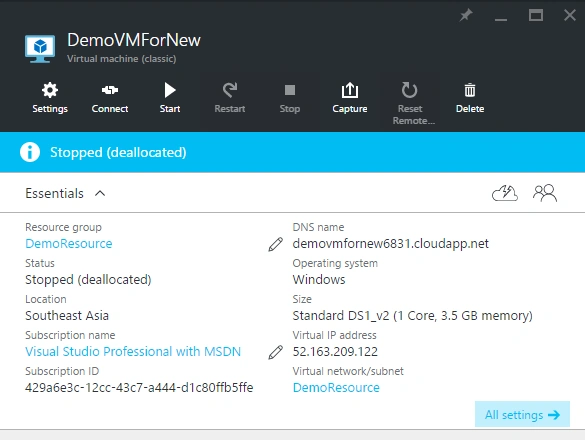Click the Stopped (deallocated) status banner
This screenshot has width=585, height=440.
pyautogui.click(x=292, y=152)
